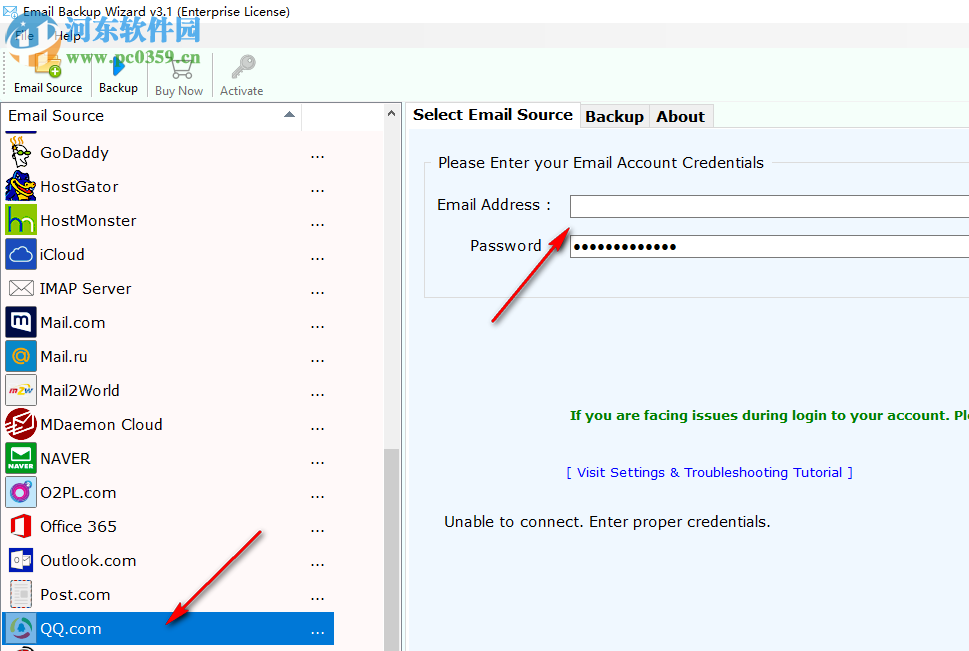Click the iCloud cloud icon

[20, 254]
